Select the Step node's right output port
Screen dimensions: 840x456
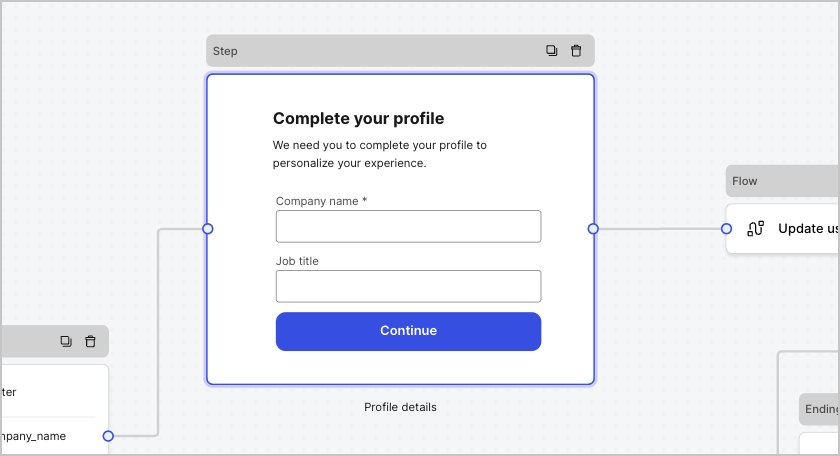click(593, 229)
